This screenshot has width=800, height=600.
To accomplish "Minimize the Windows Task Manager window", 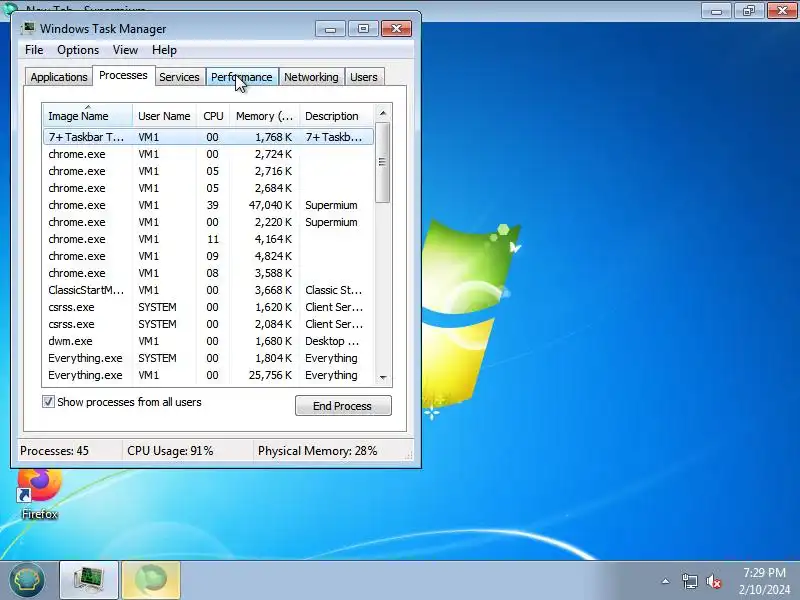I will [x=331, y=29].
